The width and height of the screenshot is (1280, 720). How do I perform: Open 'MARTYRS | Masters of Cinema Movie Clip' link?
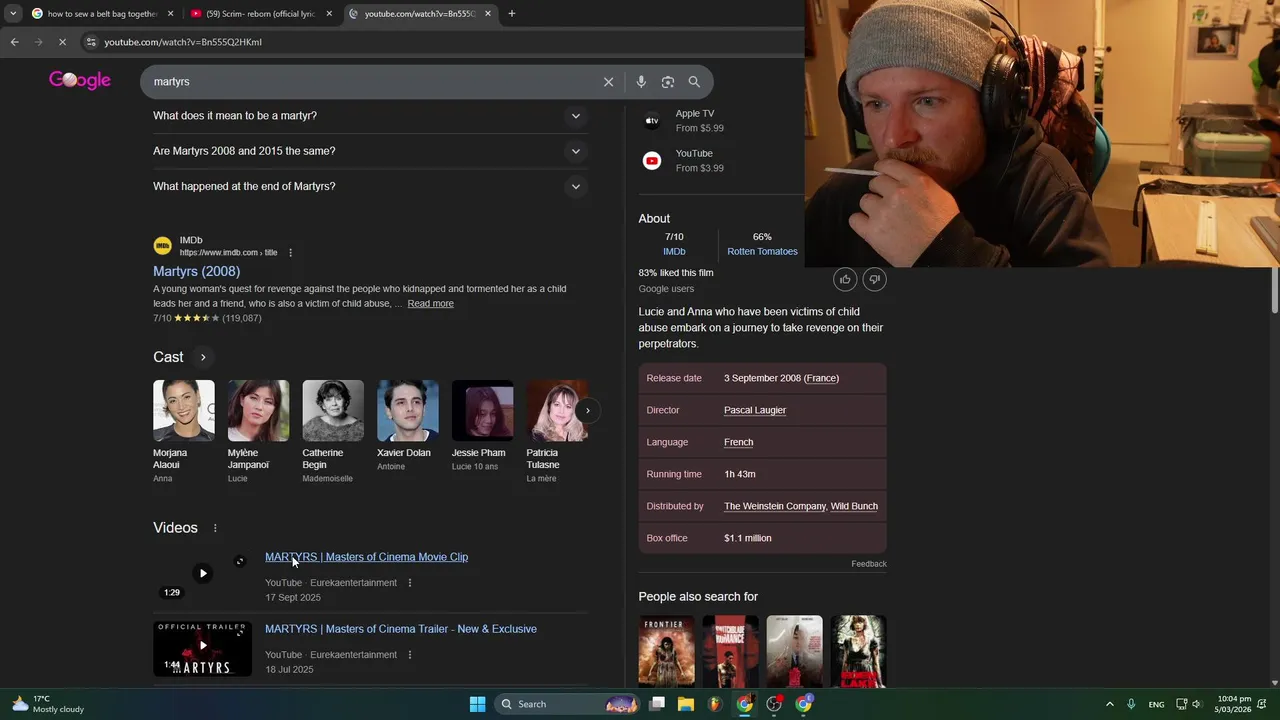coord(366,557)
